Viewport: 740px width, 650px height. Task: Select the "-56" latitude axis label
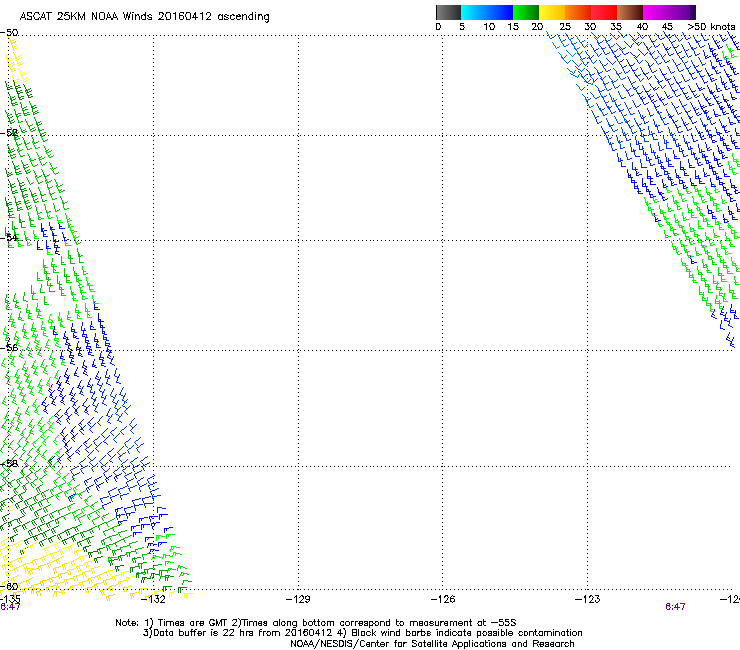pos(9,348)
